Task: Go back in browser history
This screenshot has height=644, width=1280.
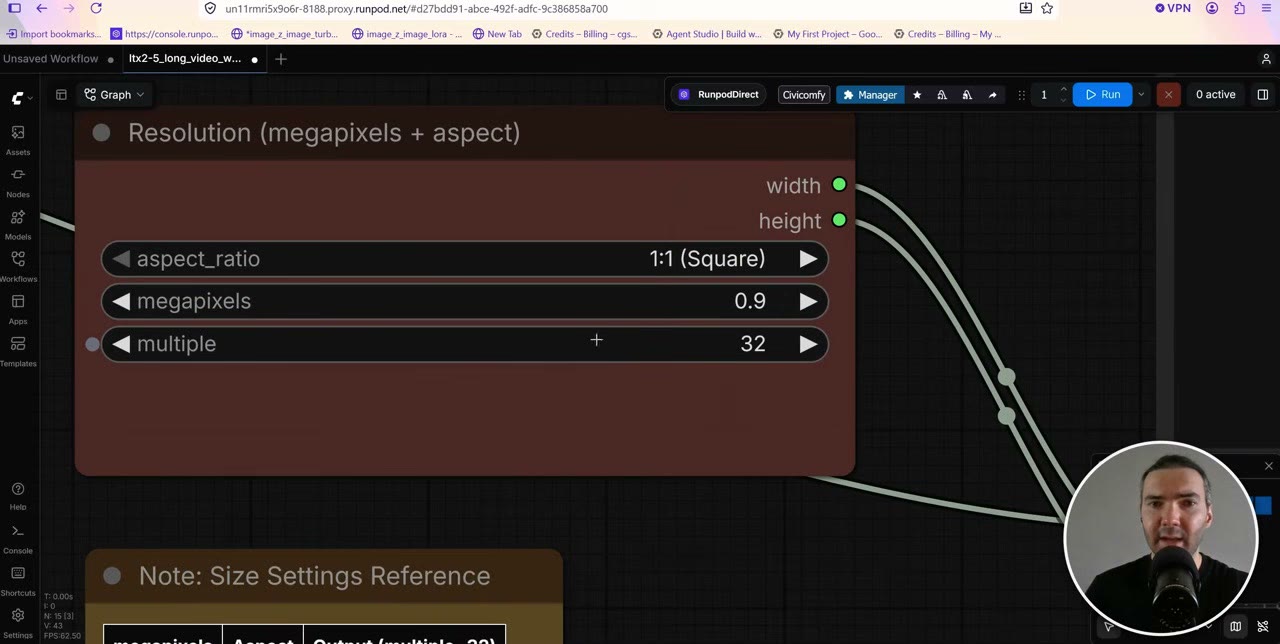Action: 41,9
